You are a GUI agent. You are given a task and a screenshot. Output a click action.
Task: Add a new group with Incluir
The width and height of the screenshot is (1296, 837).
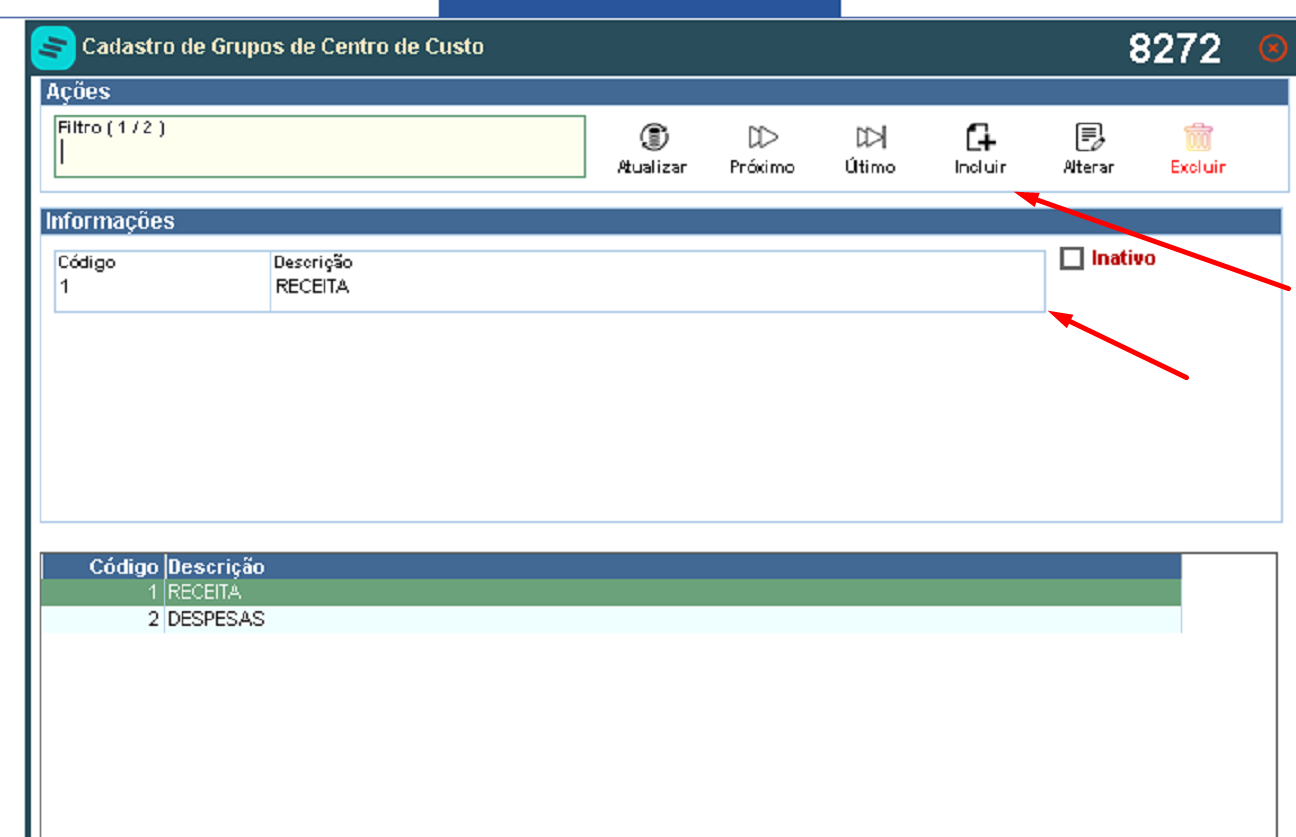click(980, 137)
